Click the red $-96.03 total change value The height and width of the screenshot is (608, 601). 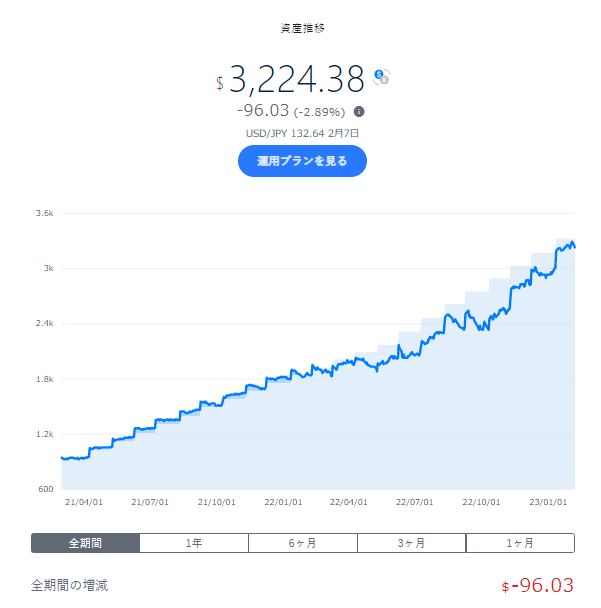coord(537,586)
